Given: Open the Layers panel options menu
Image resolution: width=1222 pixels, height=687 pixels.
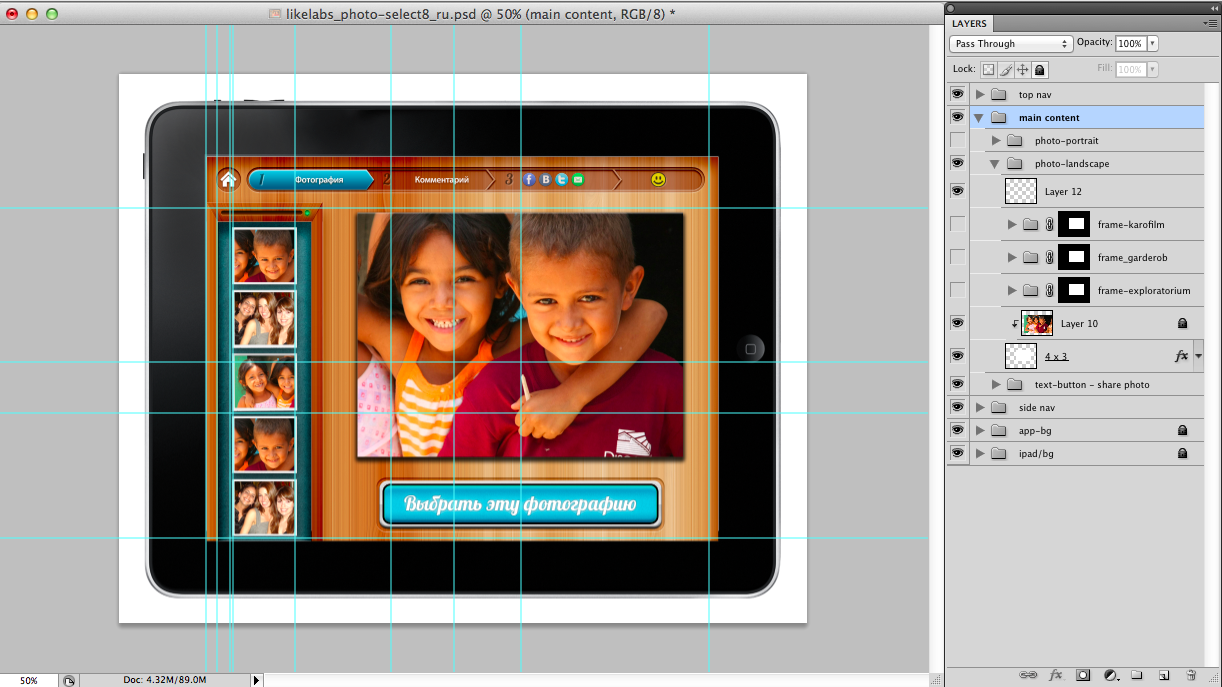Looking at the screenshot, I should (x=1210, y=23).
